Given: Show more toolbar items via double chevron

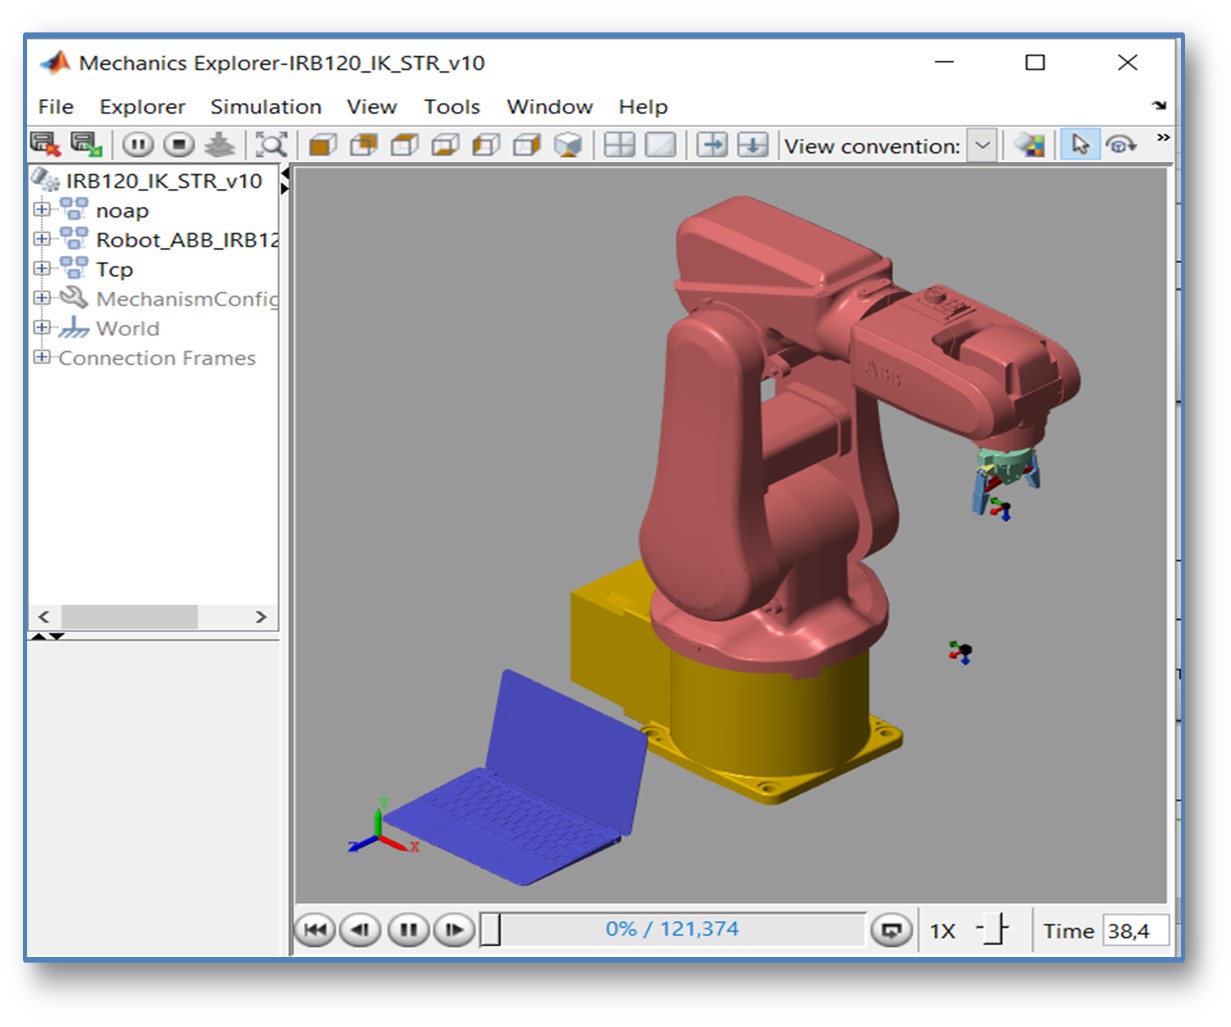Looking at the screenshot, I should [1162, 138].
